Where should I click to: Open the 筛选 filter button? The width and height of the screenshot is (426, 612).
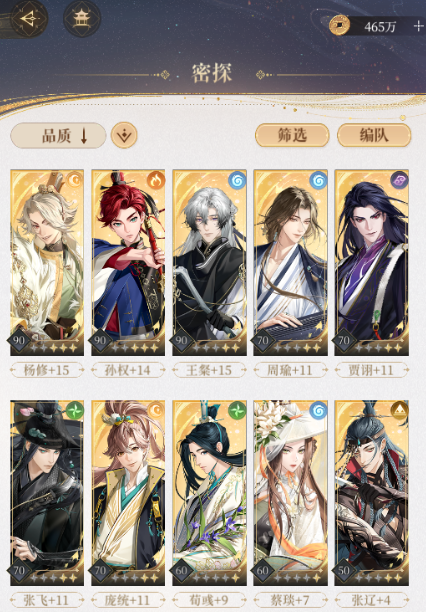coord(292,135)
